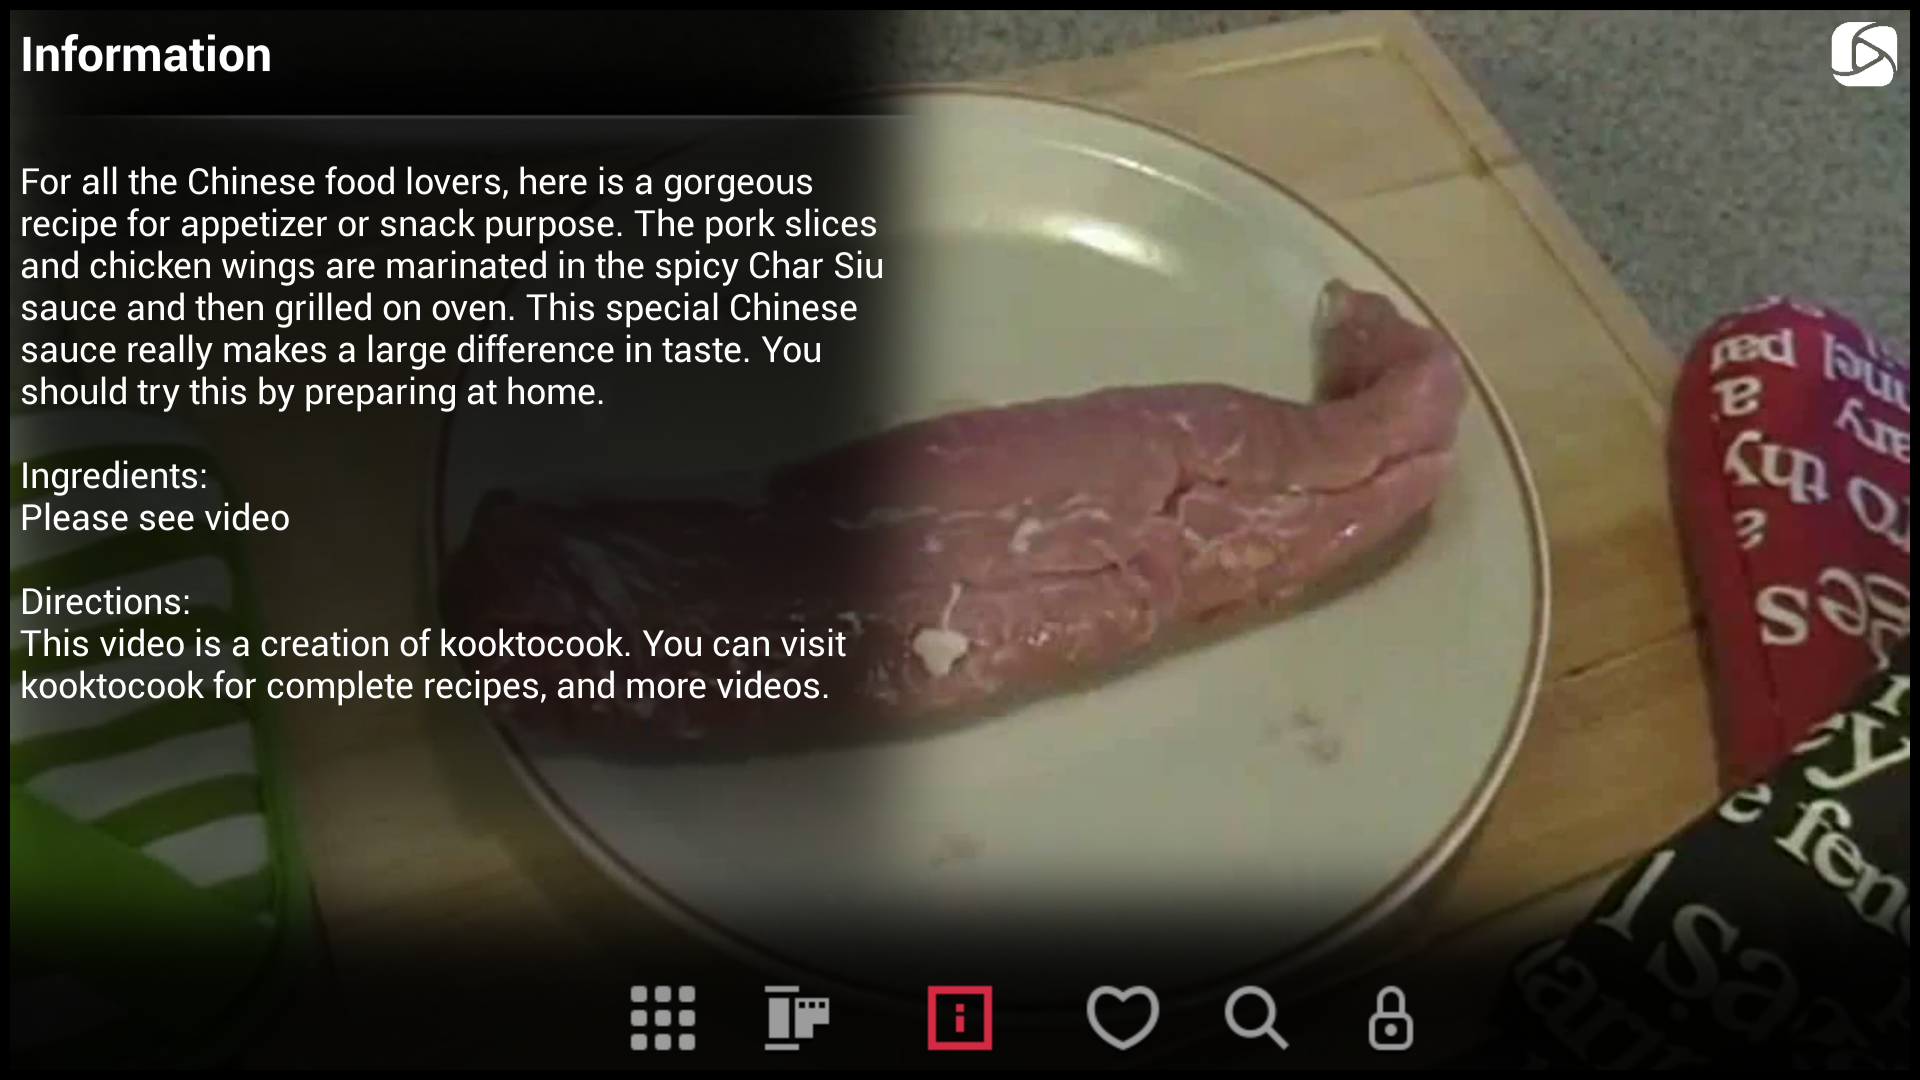The height and width of the screenshot is (1080, 1920).
Task: Lock the screen with the padlock icon
Action: pos(1390,1018)
